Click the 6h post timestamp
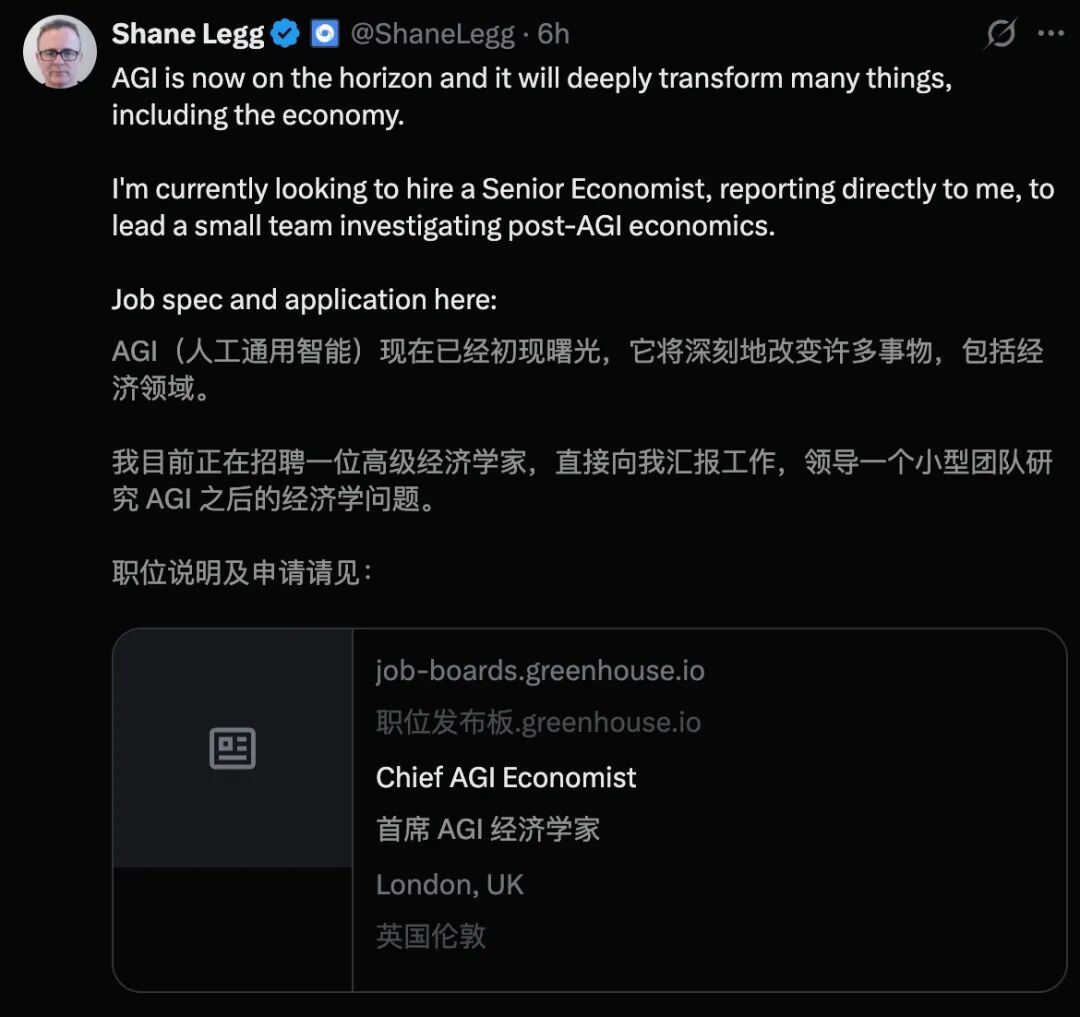This screenshot has width=1080, height=1017. pyautogui.click(x=553, y=34)
